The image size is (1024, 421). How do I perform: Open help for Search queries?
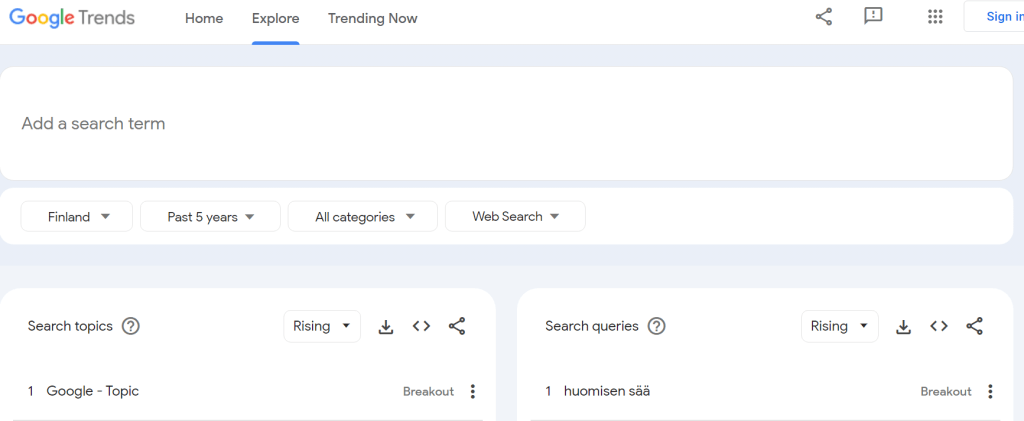tap(656, 326)
